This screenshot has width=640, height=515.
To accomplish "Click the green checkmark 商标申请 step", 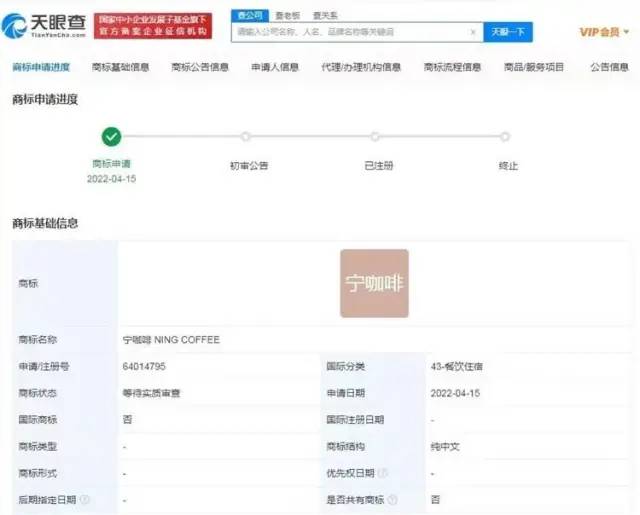I will (x=111, y=137).
